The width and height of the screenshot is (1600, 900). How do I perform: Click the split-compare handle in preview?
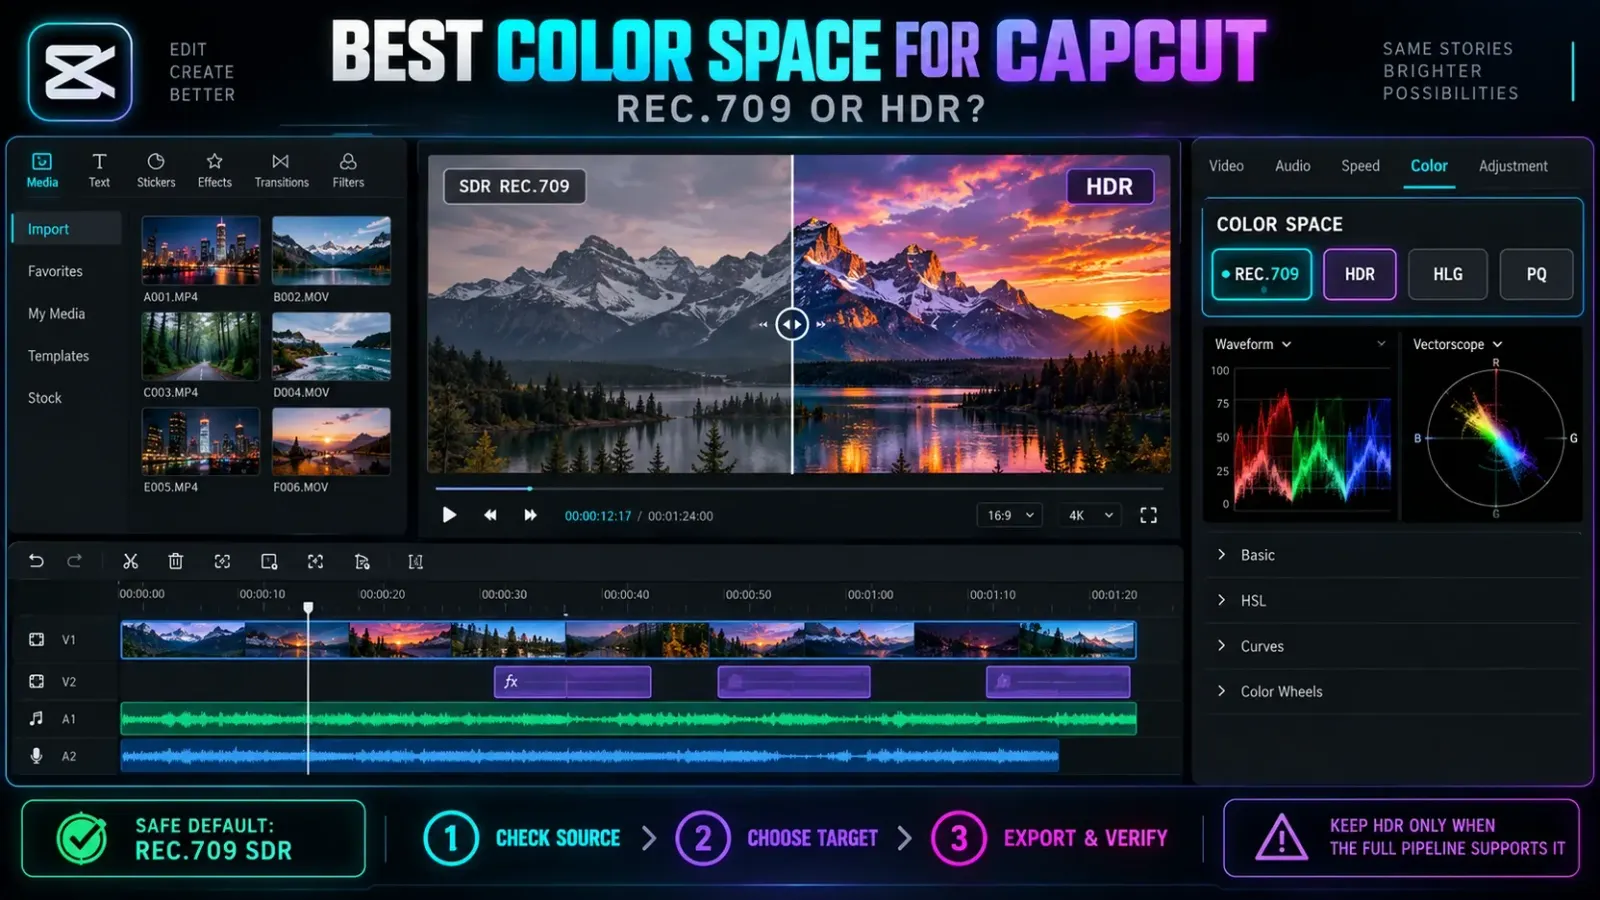pyautogui.click(x=792, y=324)
